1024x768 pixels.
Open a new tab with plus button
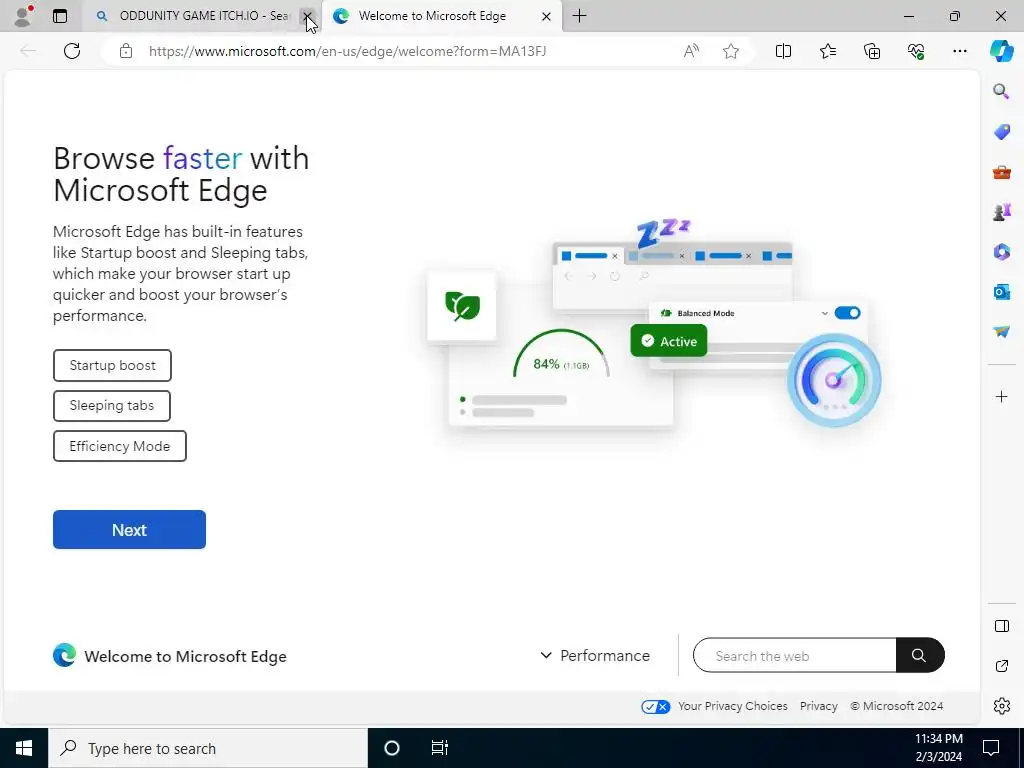pos(579,16)
